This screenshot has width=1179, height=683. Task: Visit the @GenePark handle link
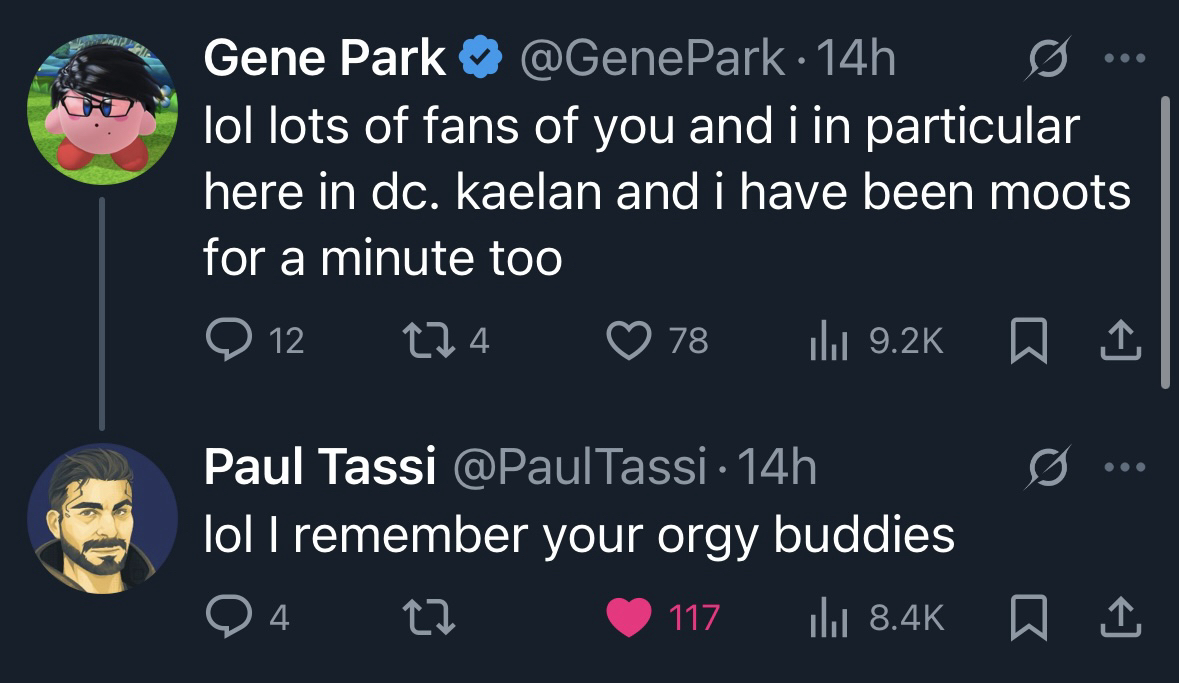click(648, 60)
